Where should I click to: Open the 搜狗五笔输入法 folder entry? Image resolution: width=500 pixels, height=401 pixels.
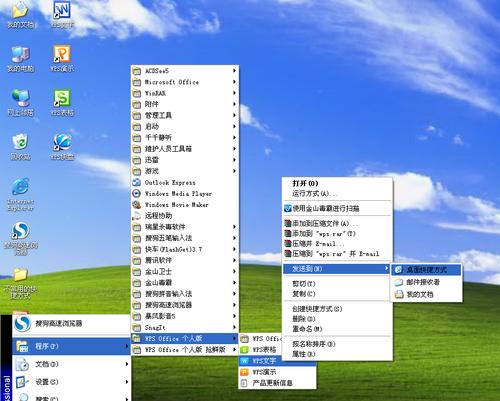coord(185,238)
